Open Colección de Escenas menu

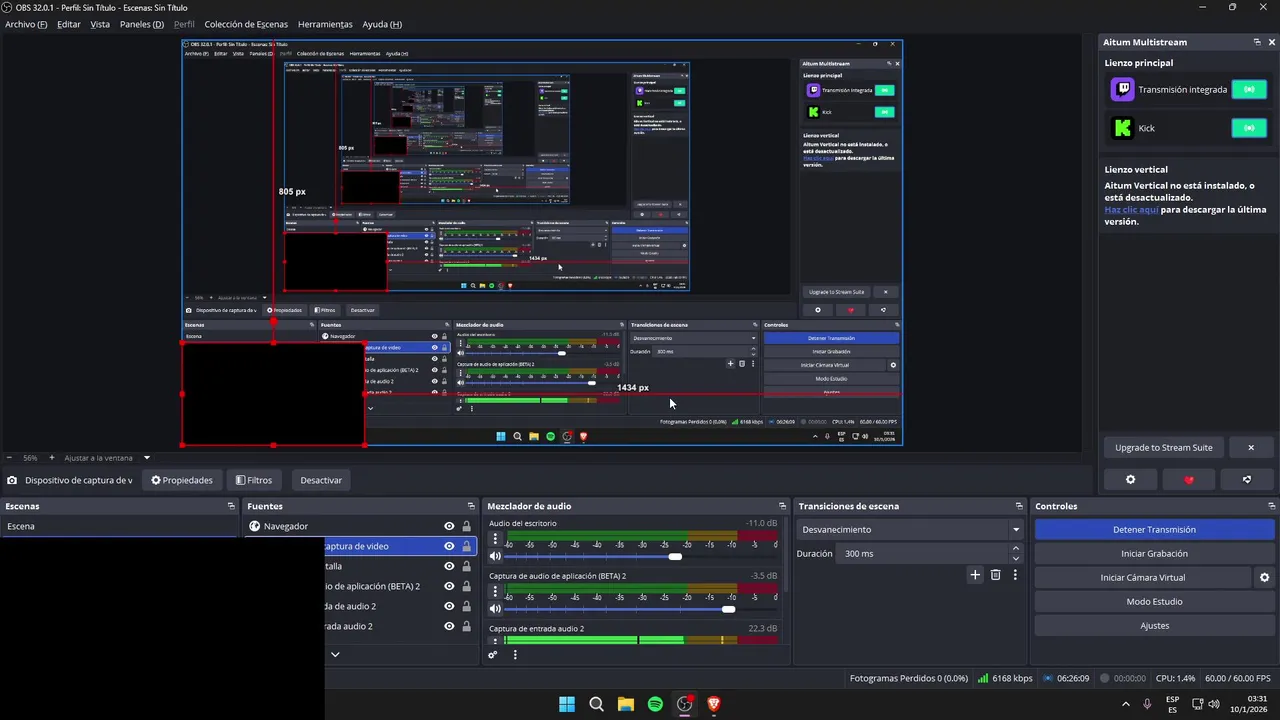pos(246,24)
